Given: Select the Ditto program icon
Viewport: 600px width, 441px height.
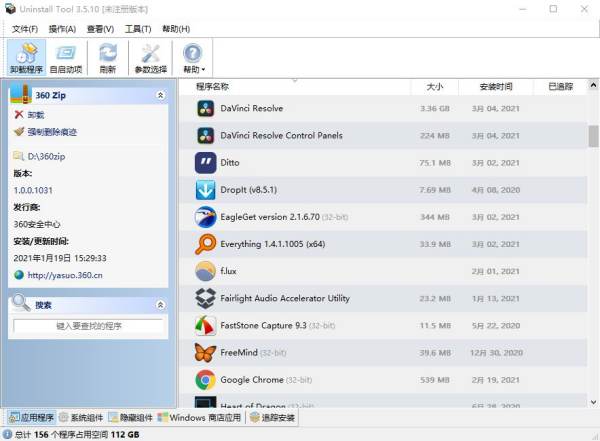Looking at the screenshot, I should pyautogui.click(x=205, y=163).
